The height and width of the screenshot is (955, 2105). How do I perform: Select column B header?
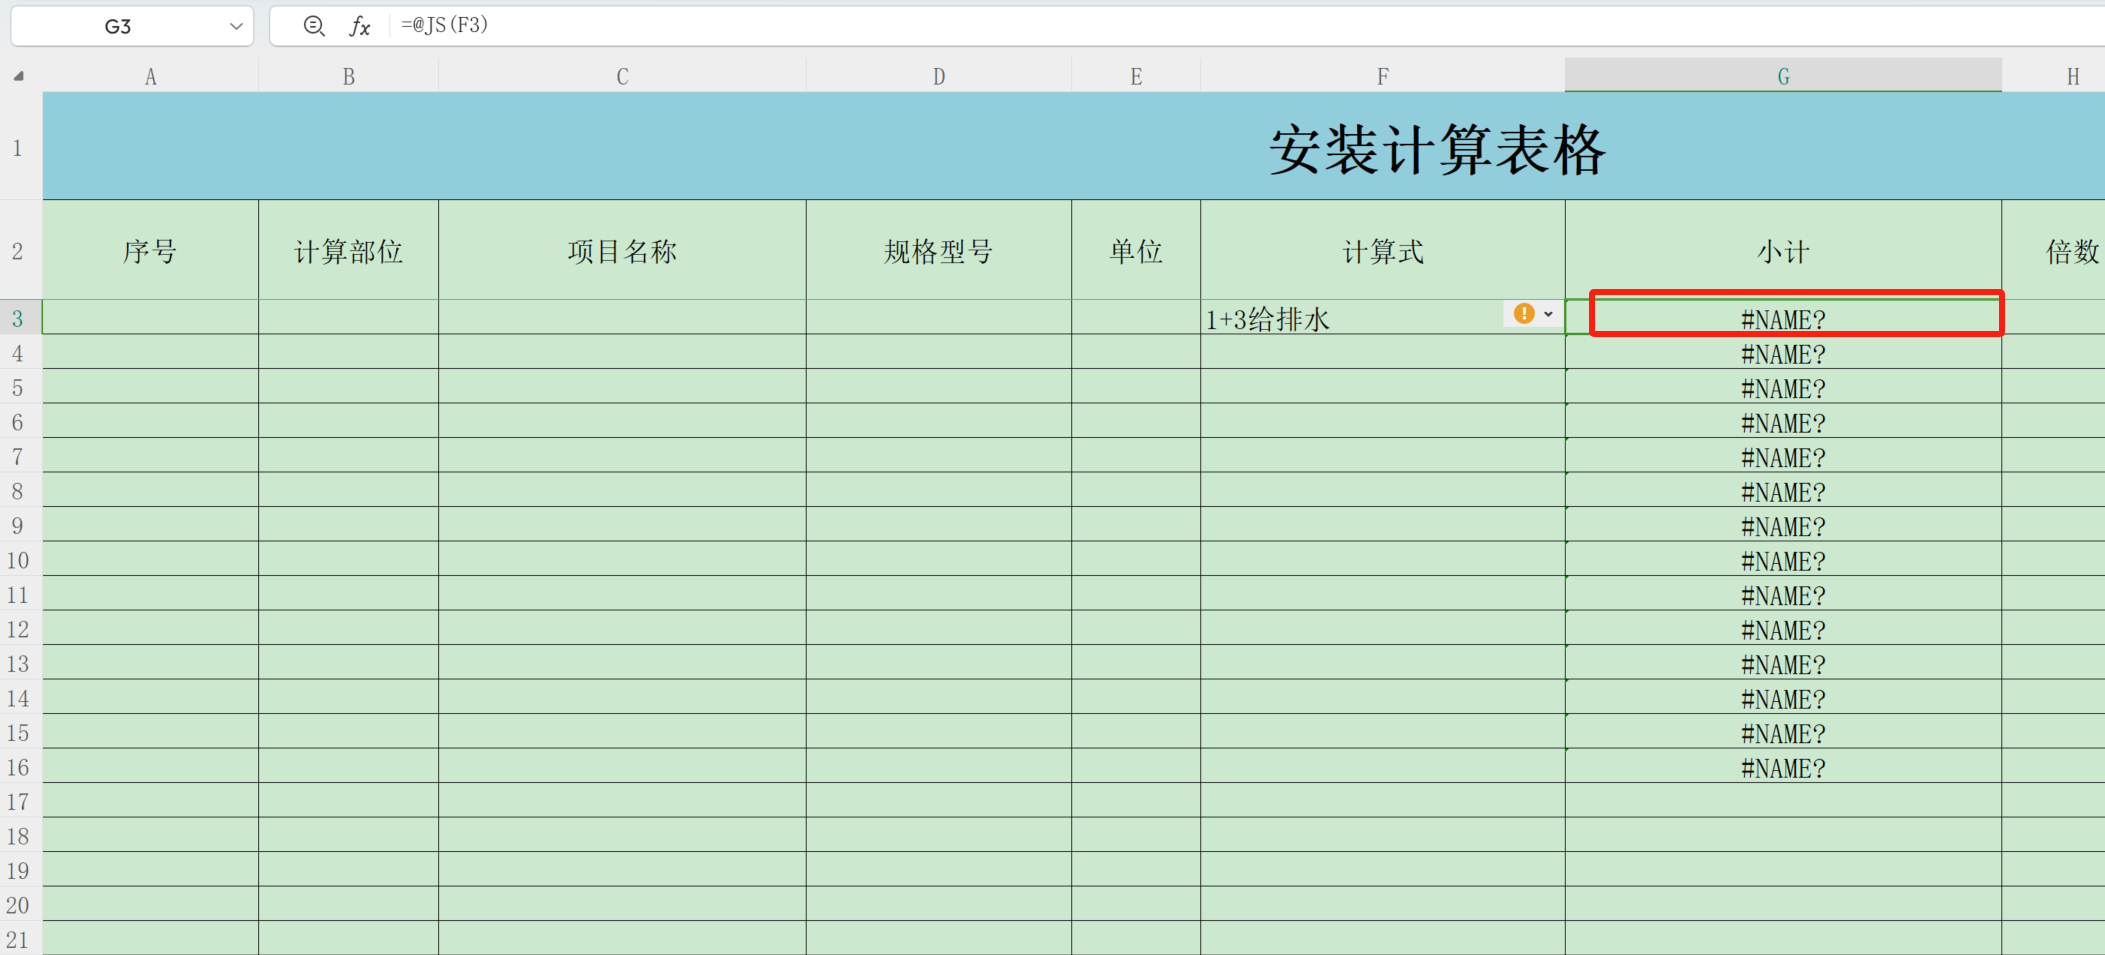click(x=348, y=76)
